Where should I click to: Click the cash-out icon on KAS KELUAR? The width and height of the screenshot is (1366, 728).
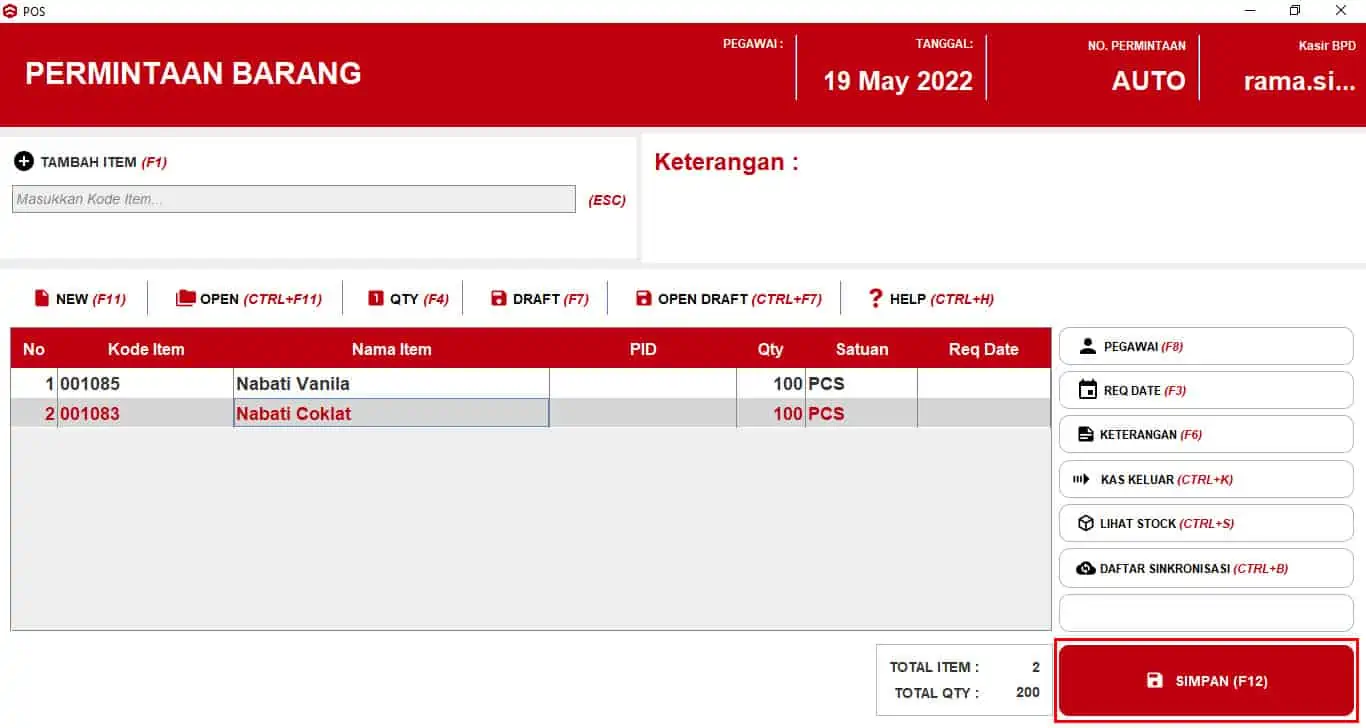pos(1081,479)
